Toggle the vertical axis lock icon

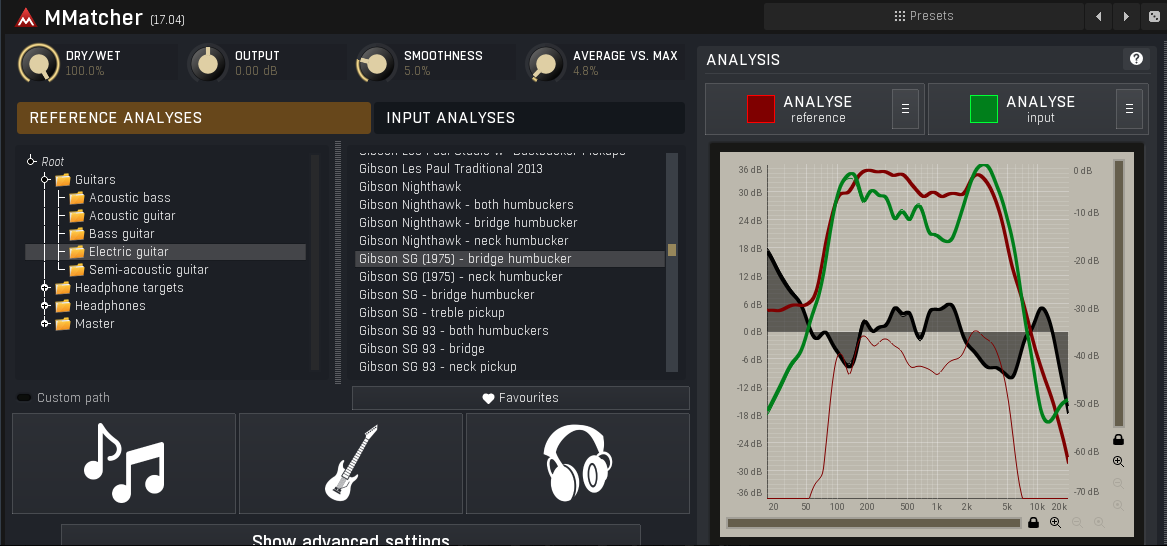(1118, 439)
